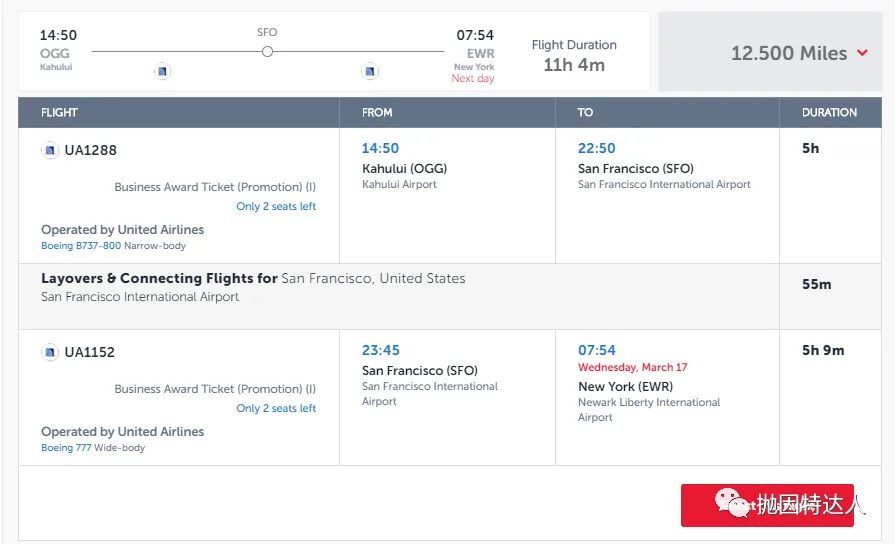Click airline logo on OGG–SFO segment line

pyautogui.click(x=163, y=71)
